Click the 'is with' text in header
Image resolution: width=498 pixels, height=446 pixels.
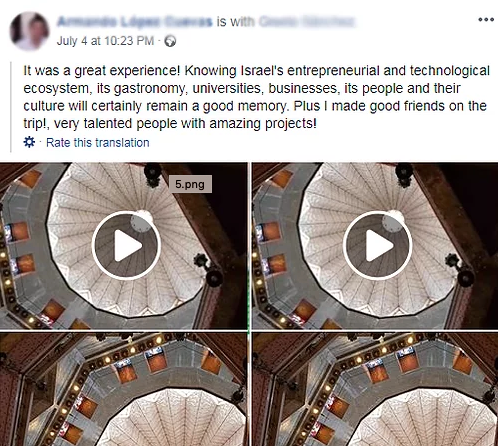coord(235,22)
